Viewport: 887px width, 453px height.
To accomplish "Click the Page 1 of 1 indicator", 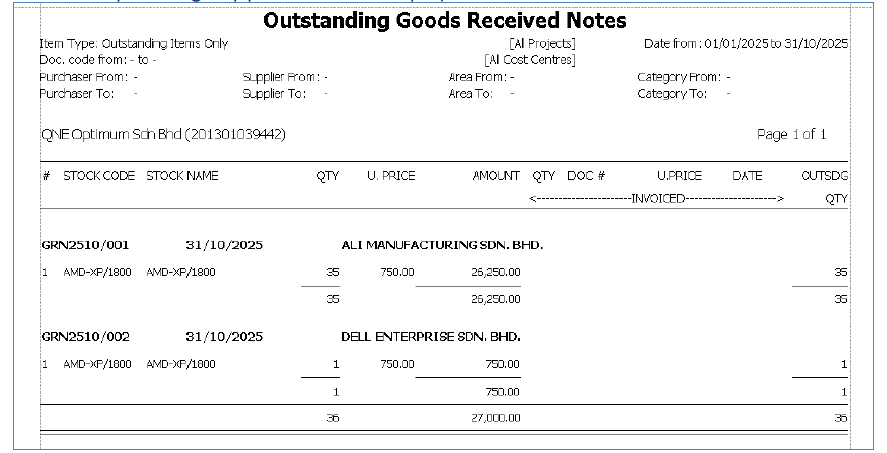I will pos(792,135).
